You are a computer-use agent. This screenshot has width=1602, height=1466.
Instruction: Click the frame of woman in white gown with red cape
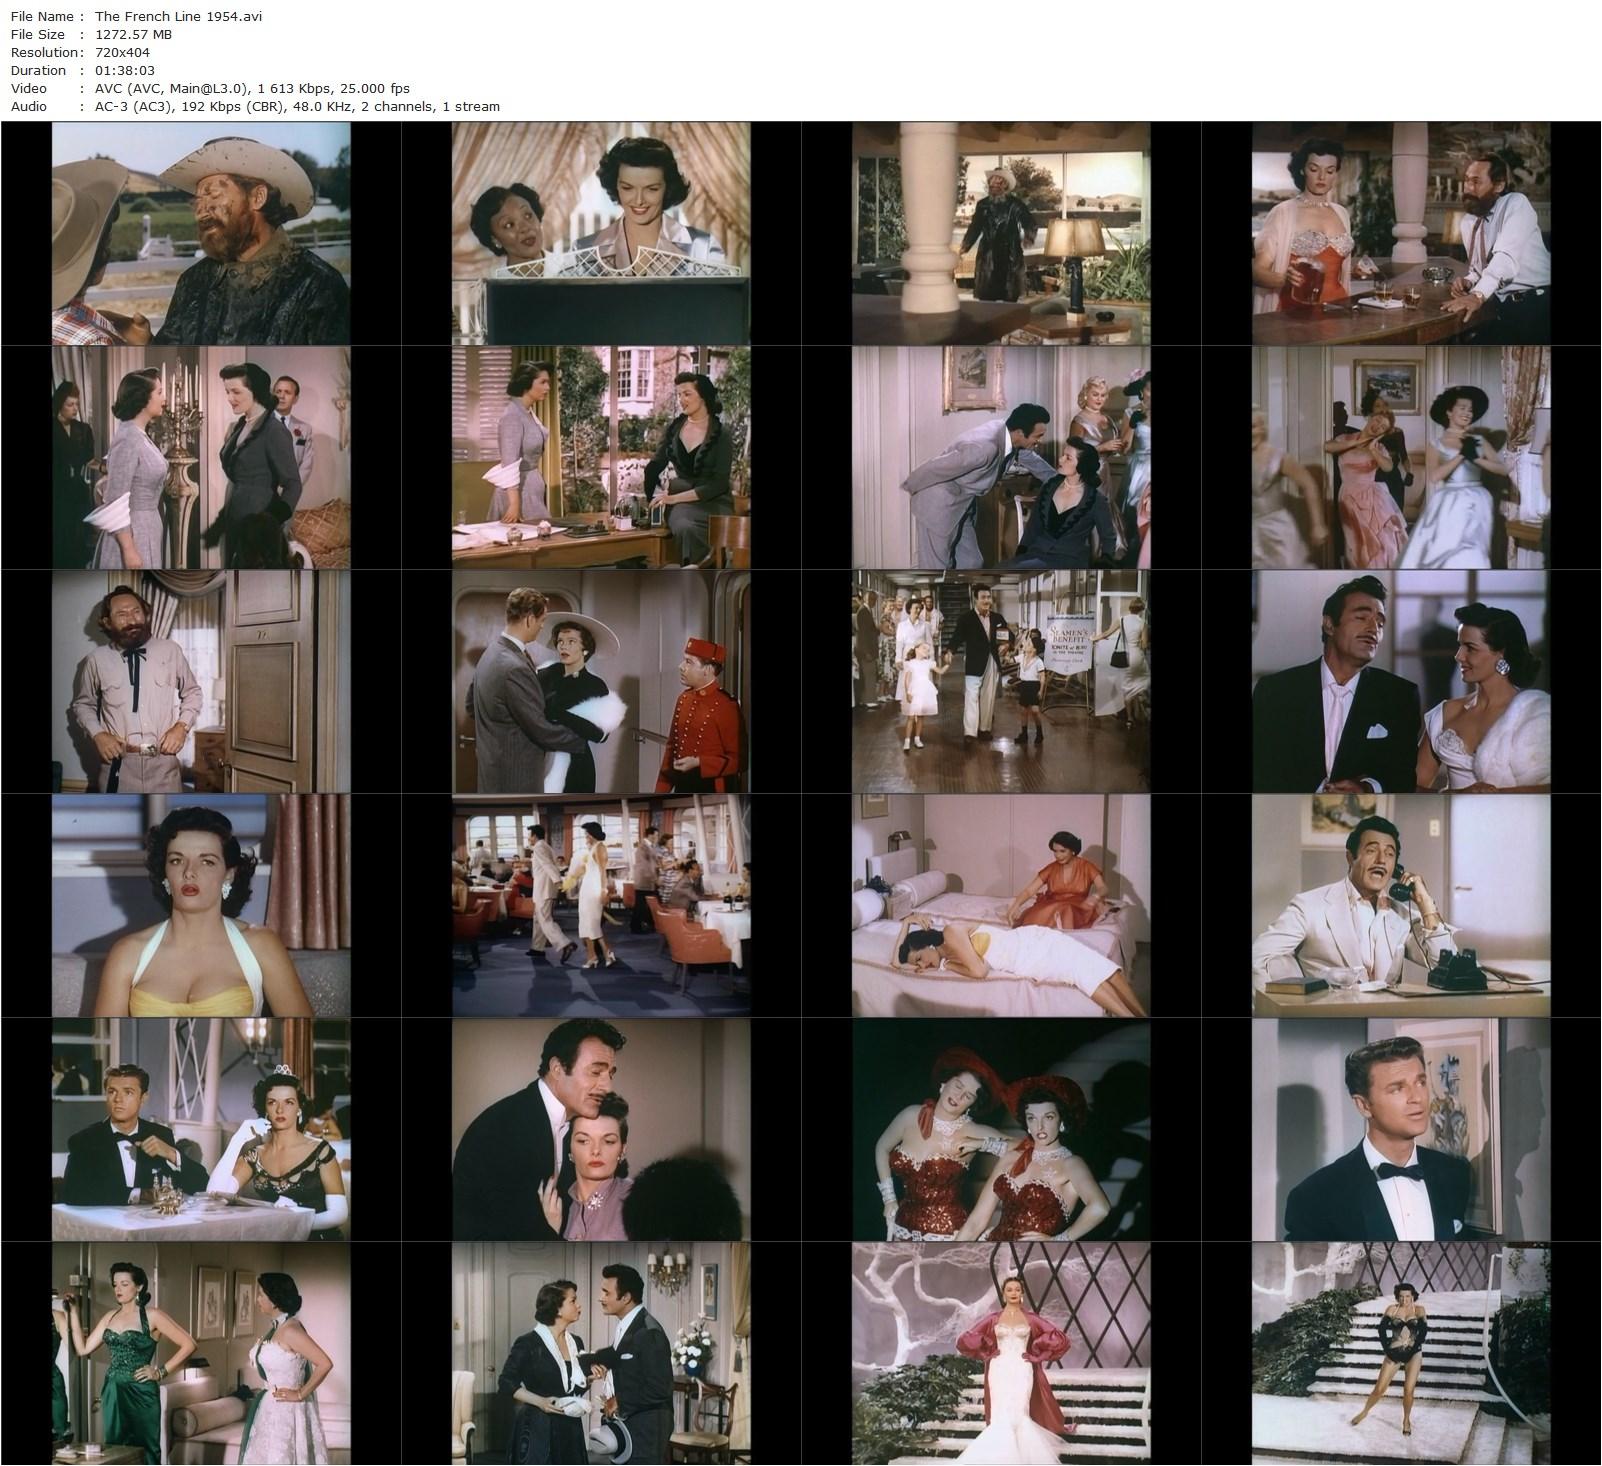(1001, 1354)
